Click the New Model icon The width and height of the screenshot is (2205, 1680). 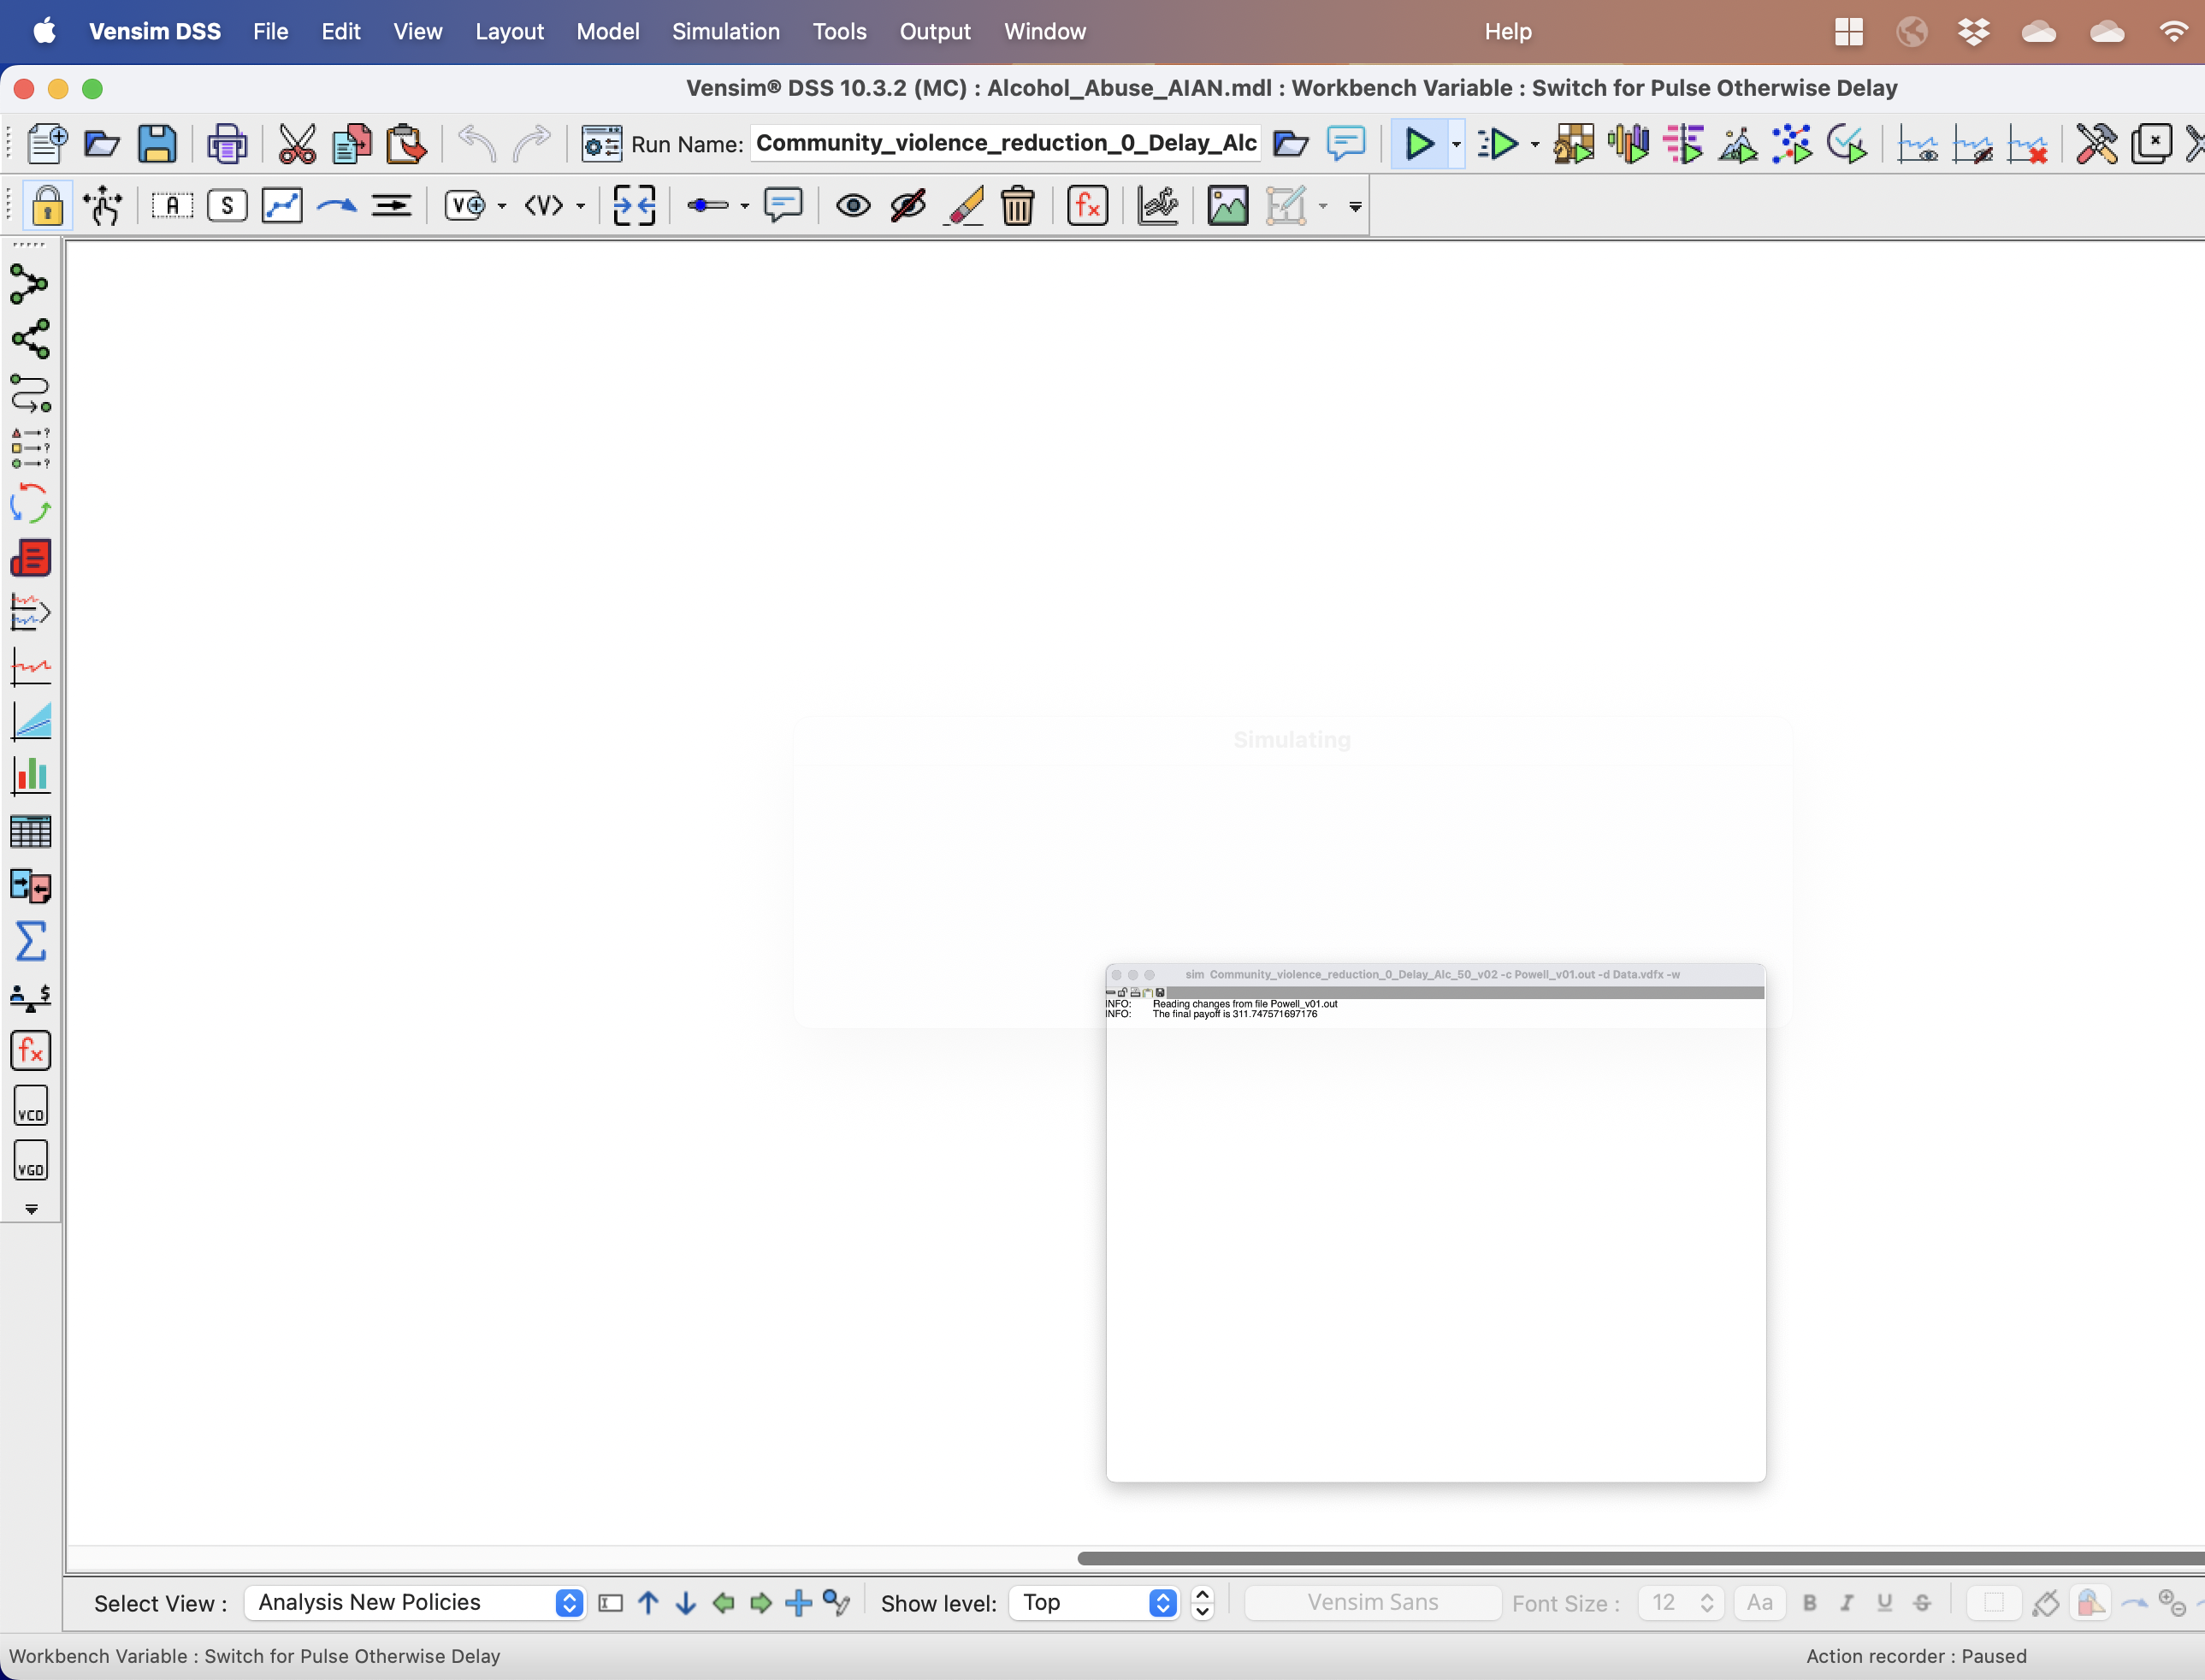click(x=46, y=144)
